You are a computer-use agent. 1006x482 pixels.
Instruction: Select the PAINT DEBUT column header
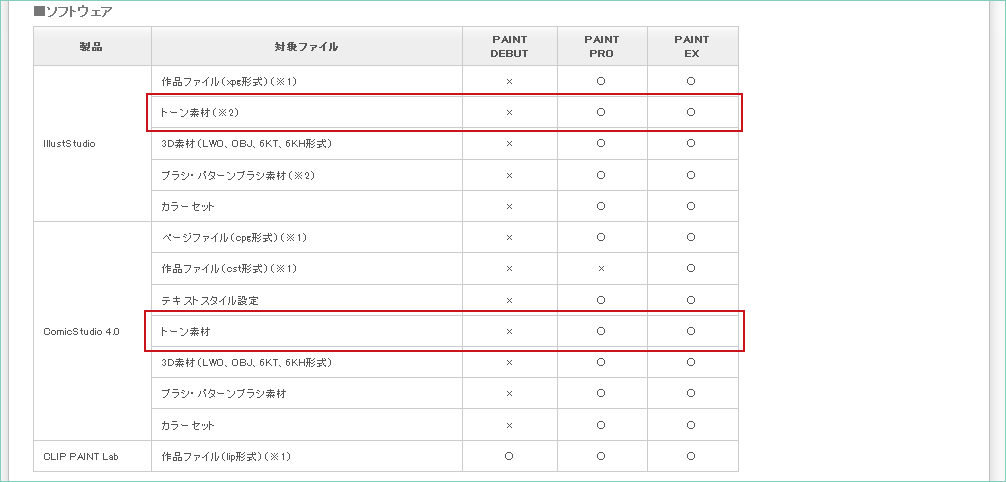coord(509,46)
